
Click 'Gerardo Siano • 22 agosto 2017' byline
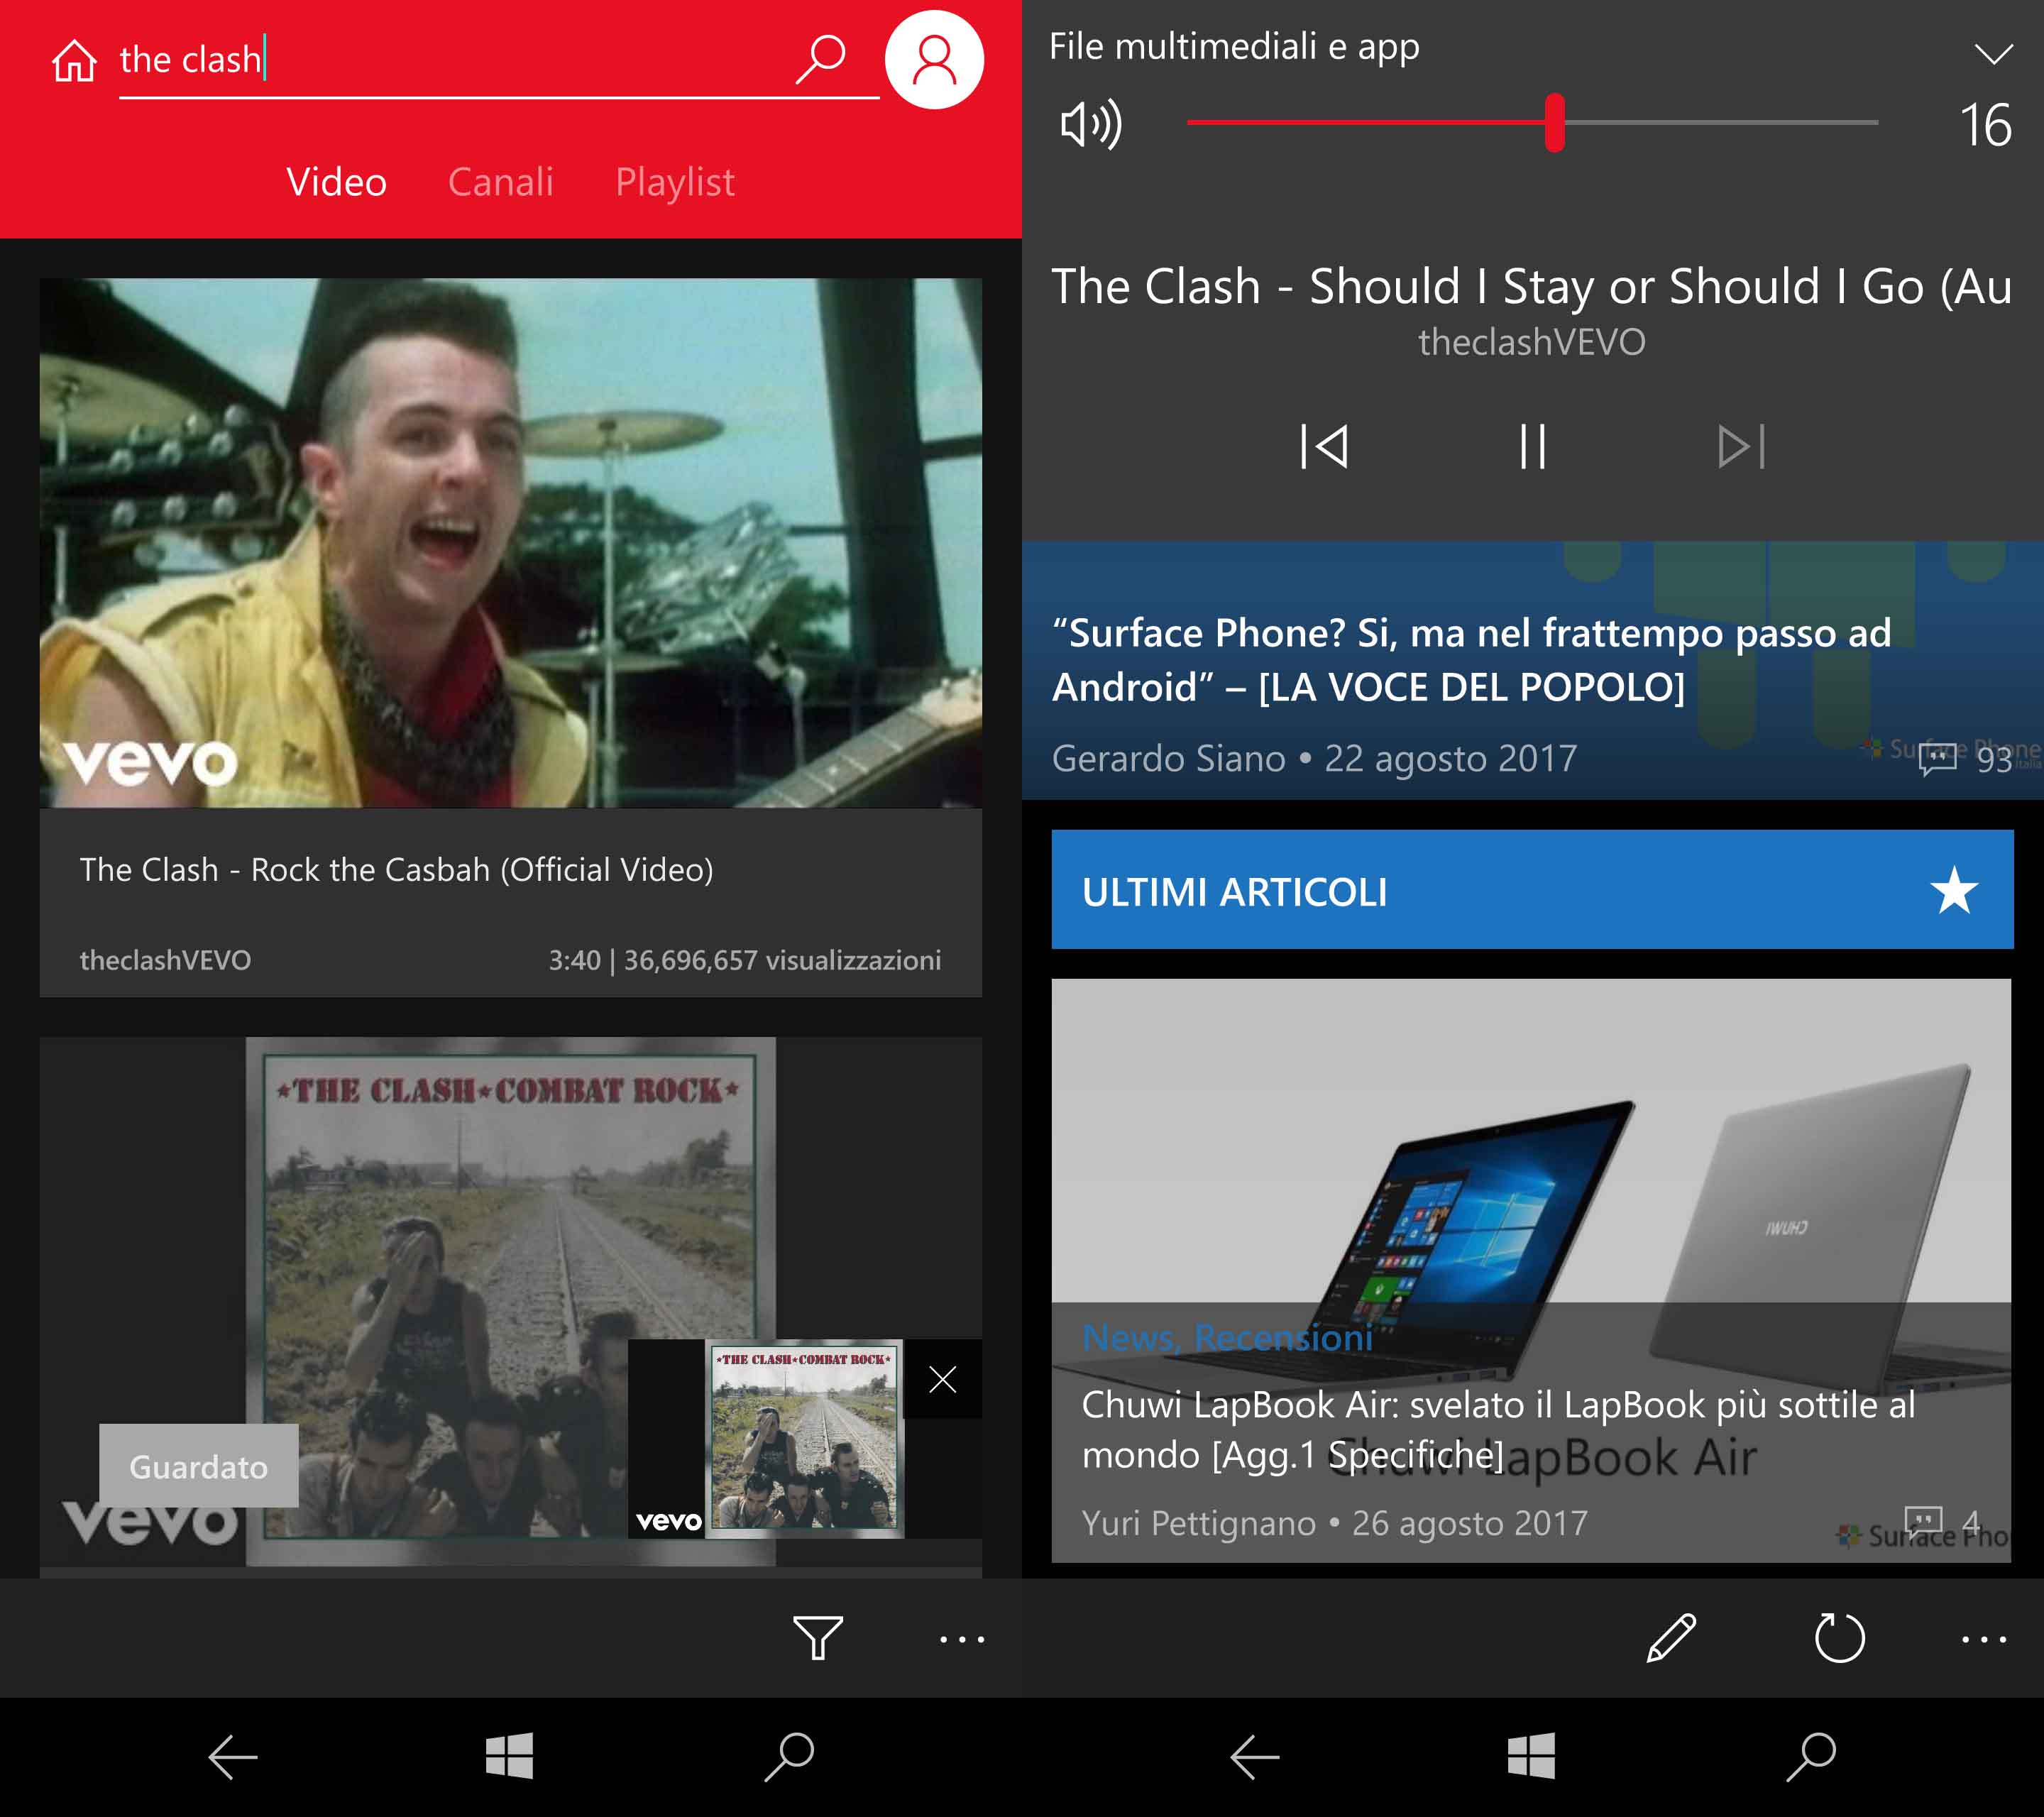click(x=1314, y=758)
